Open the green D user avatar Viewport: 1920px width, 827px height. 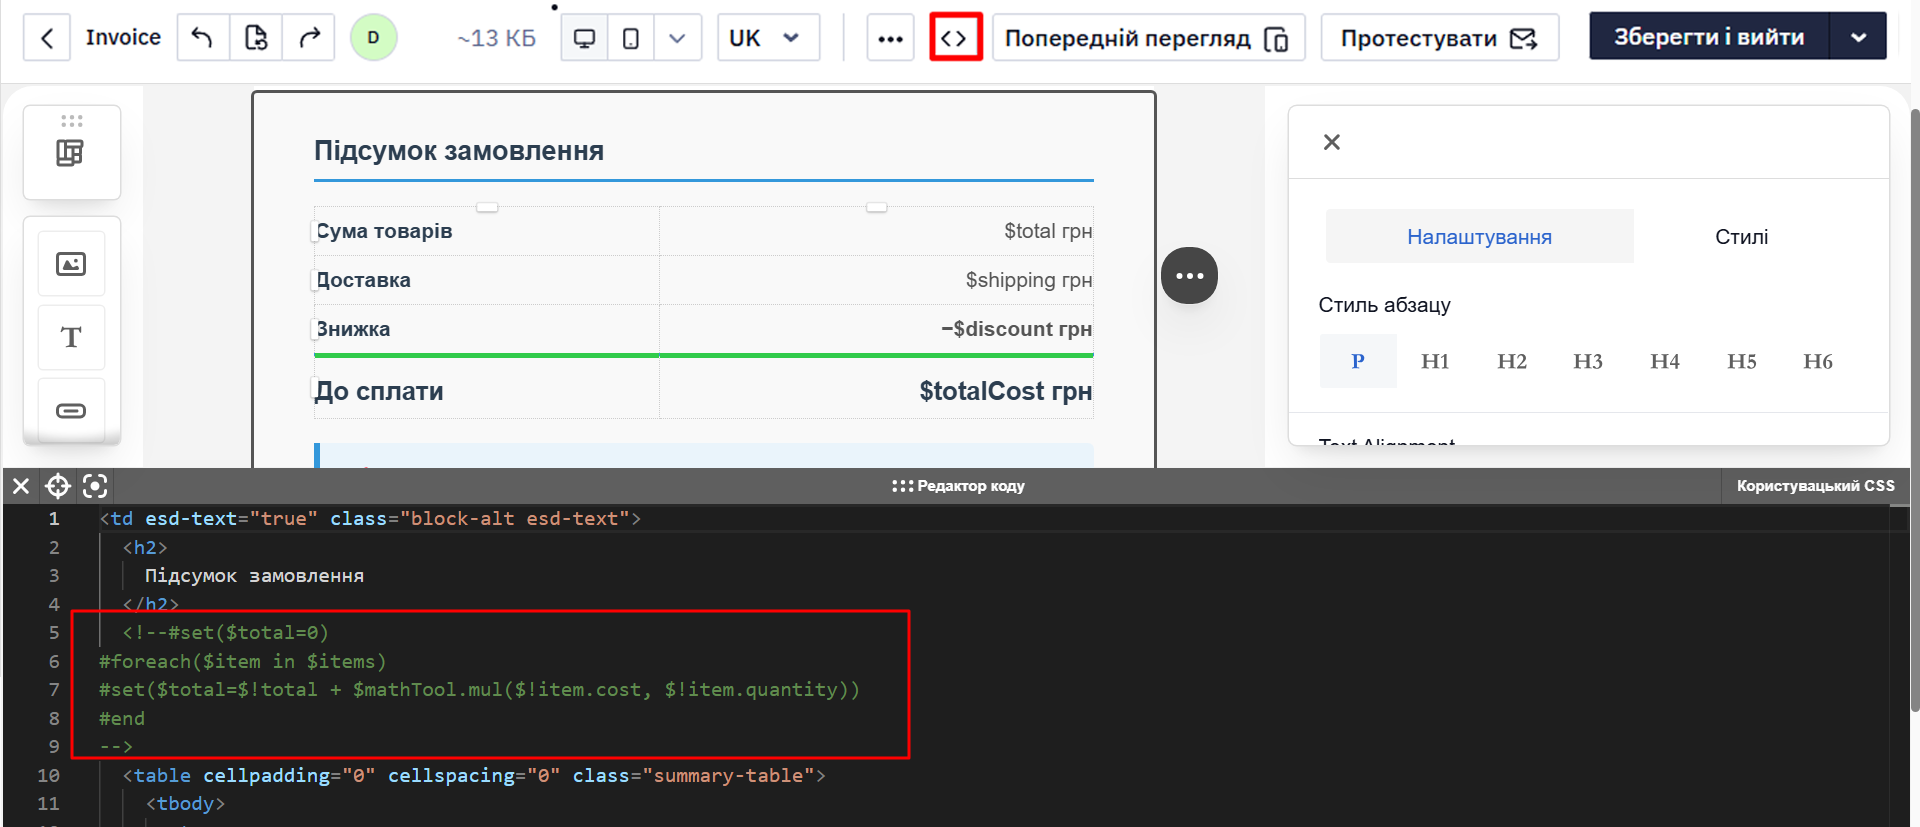(374, 38)
